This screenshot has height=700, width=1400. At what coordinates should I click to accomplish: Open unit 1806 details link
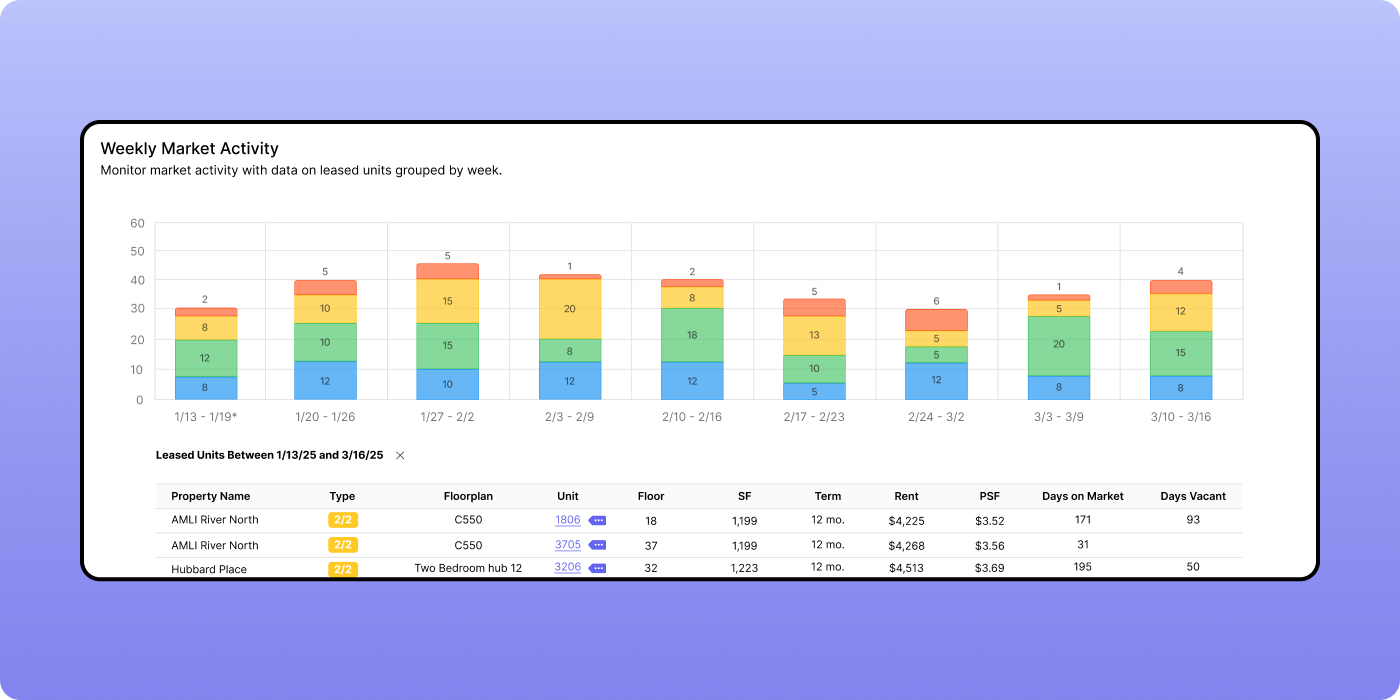click(x=567, y=520)
